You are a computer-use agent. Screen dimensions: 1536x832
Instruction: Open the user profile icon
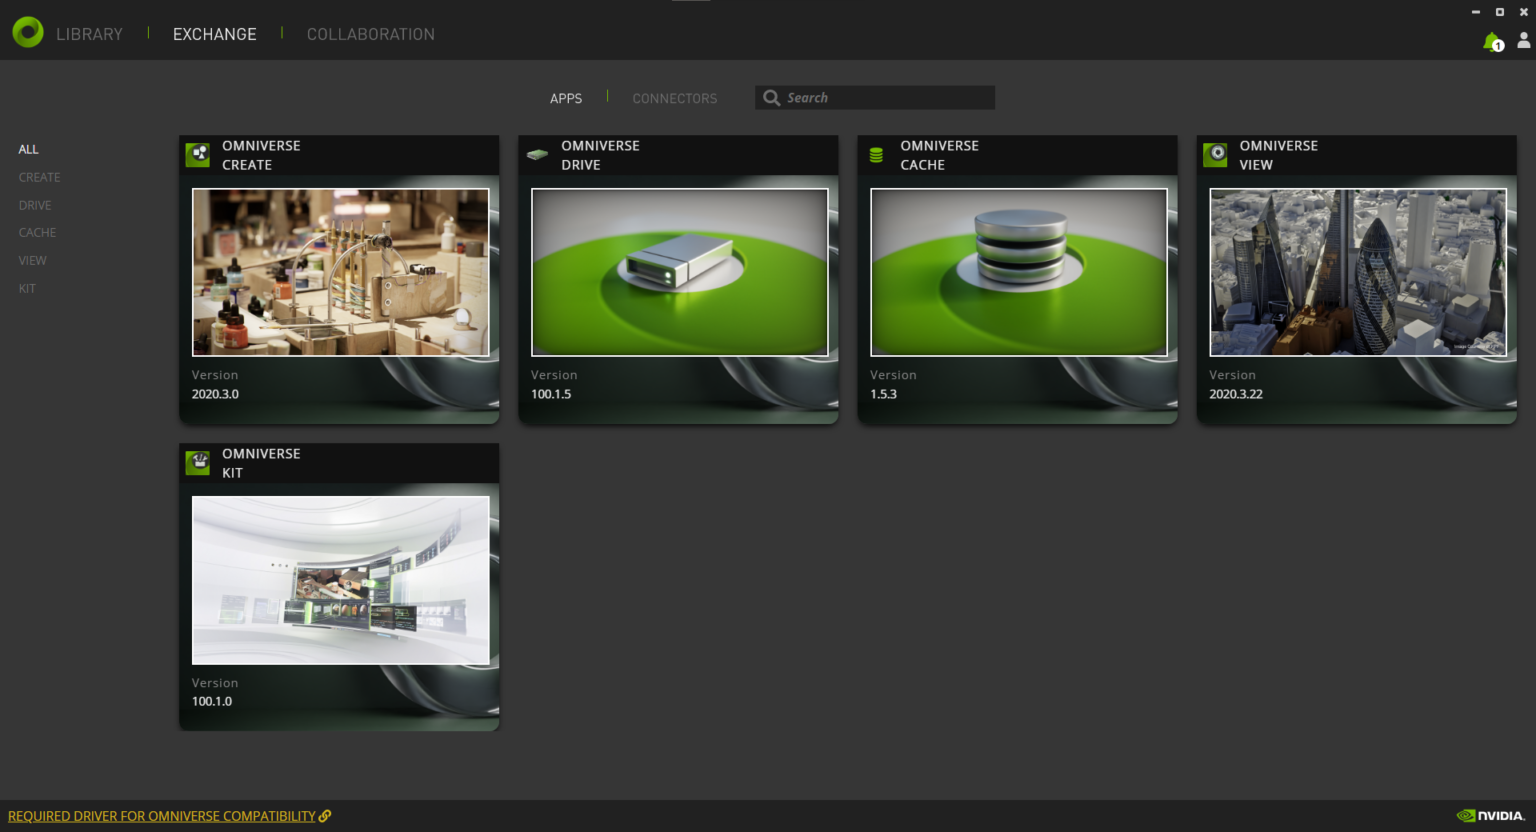coord(1522,41)
